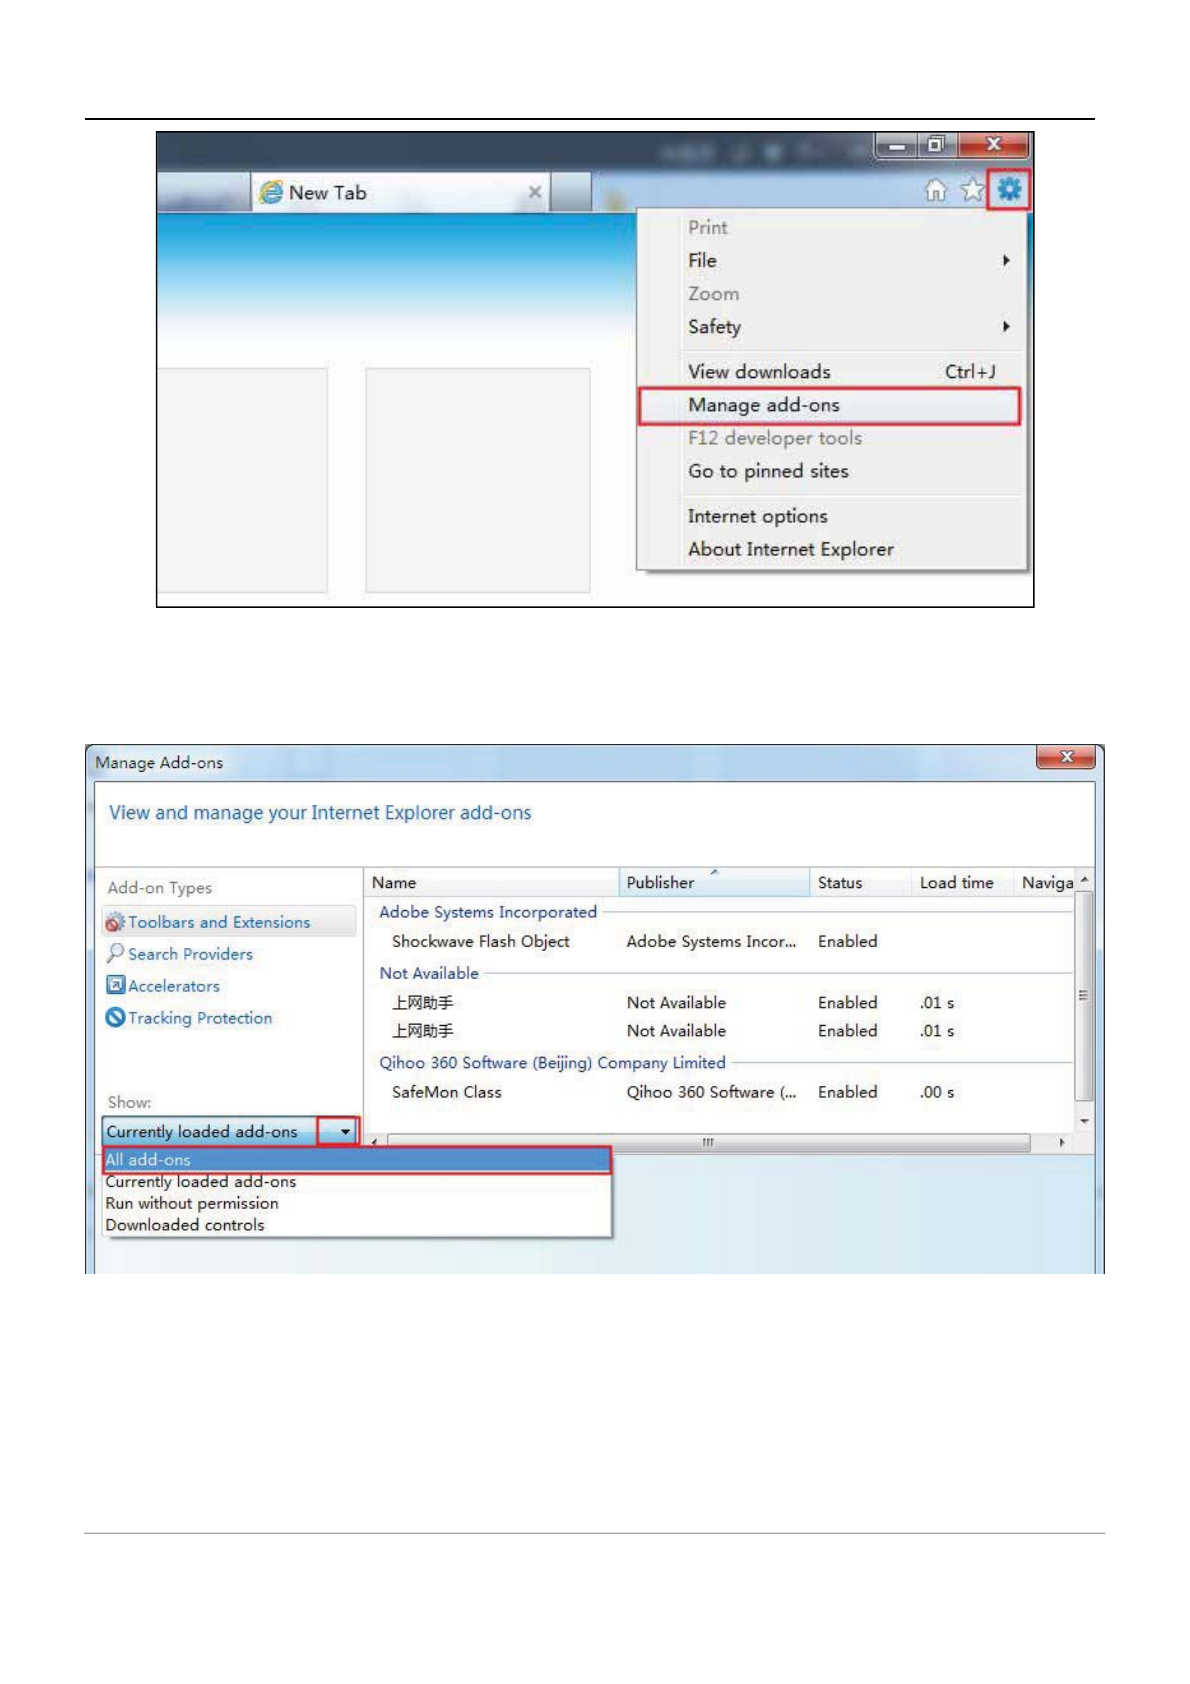Choose Zoom in the tools menu

point(713,294)
